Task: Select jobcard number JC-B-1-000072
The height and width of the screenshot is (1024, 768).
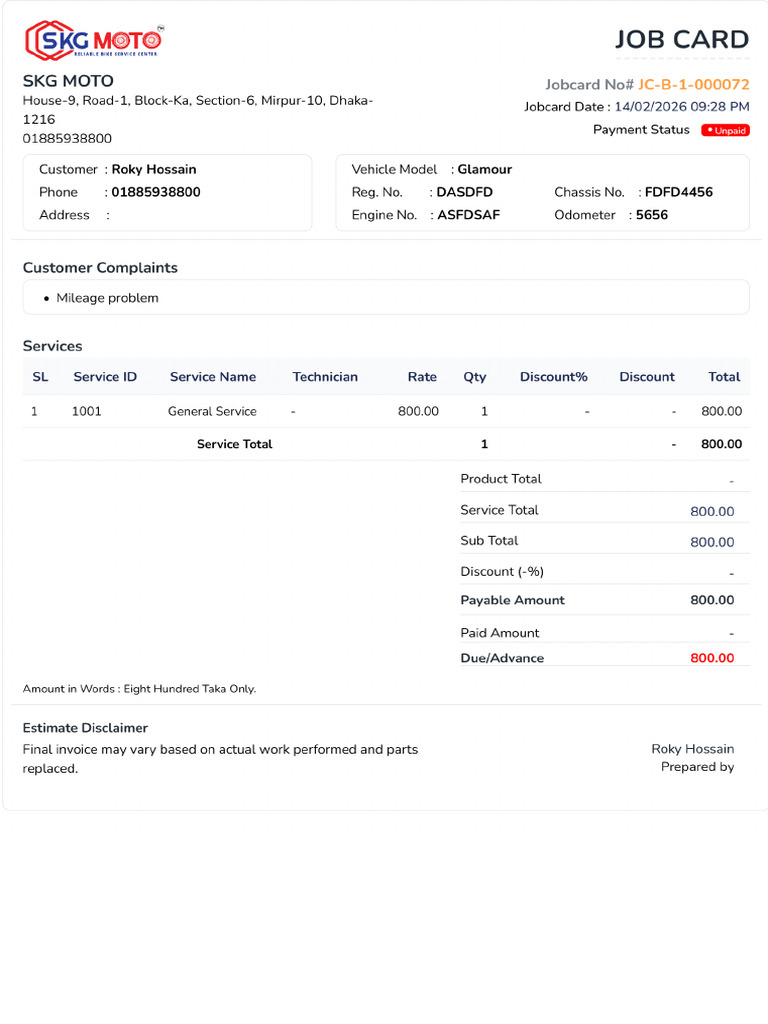Action: pos(694,85)
